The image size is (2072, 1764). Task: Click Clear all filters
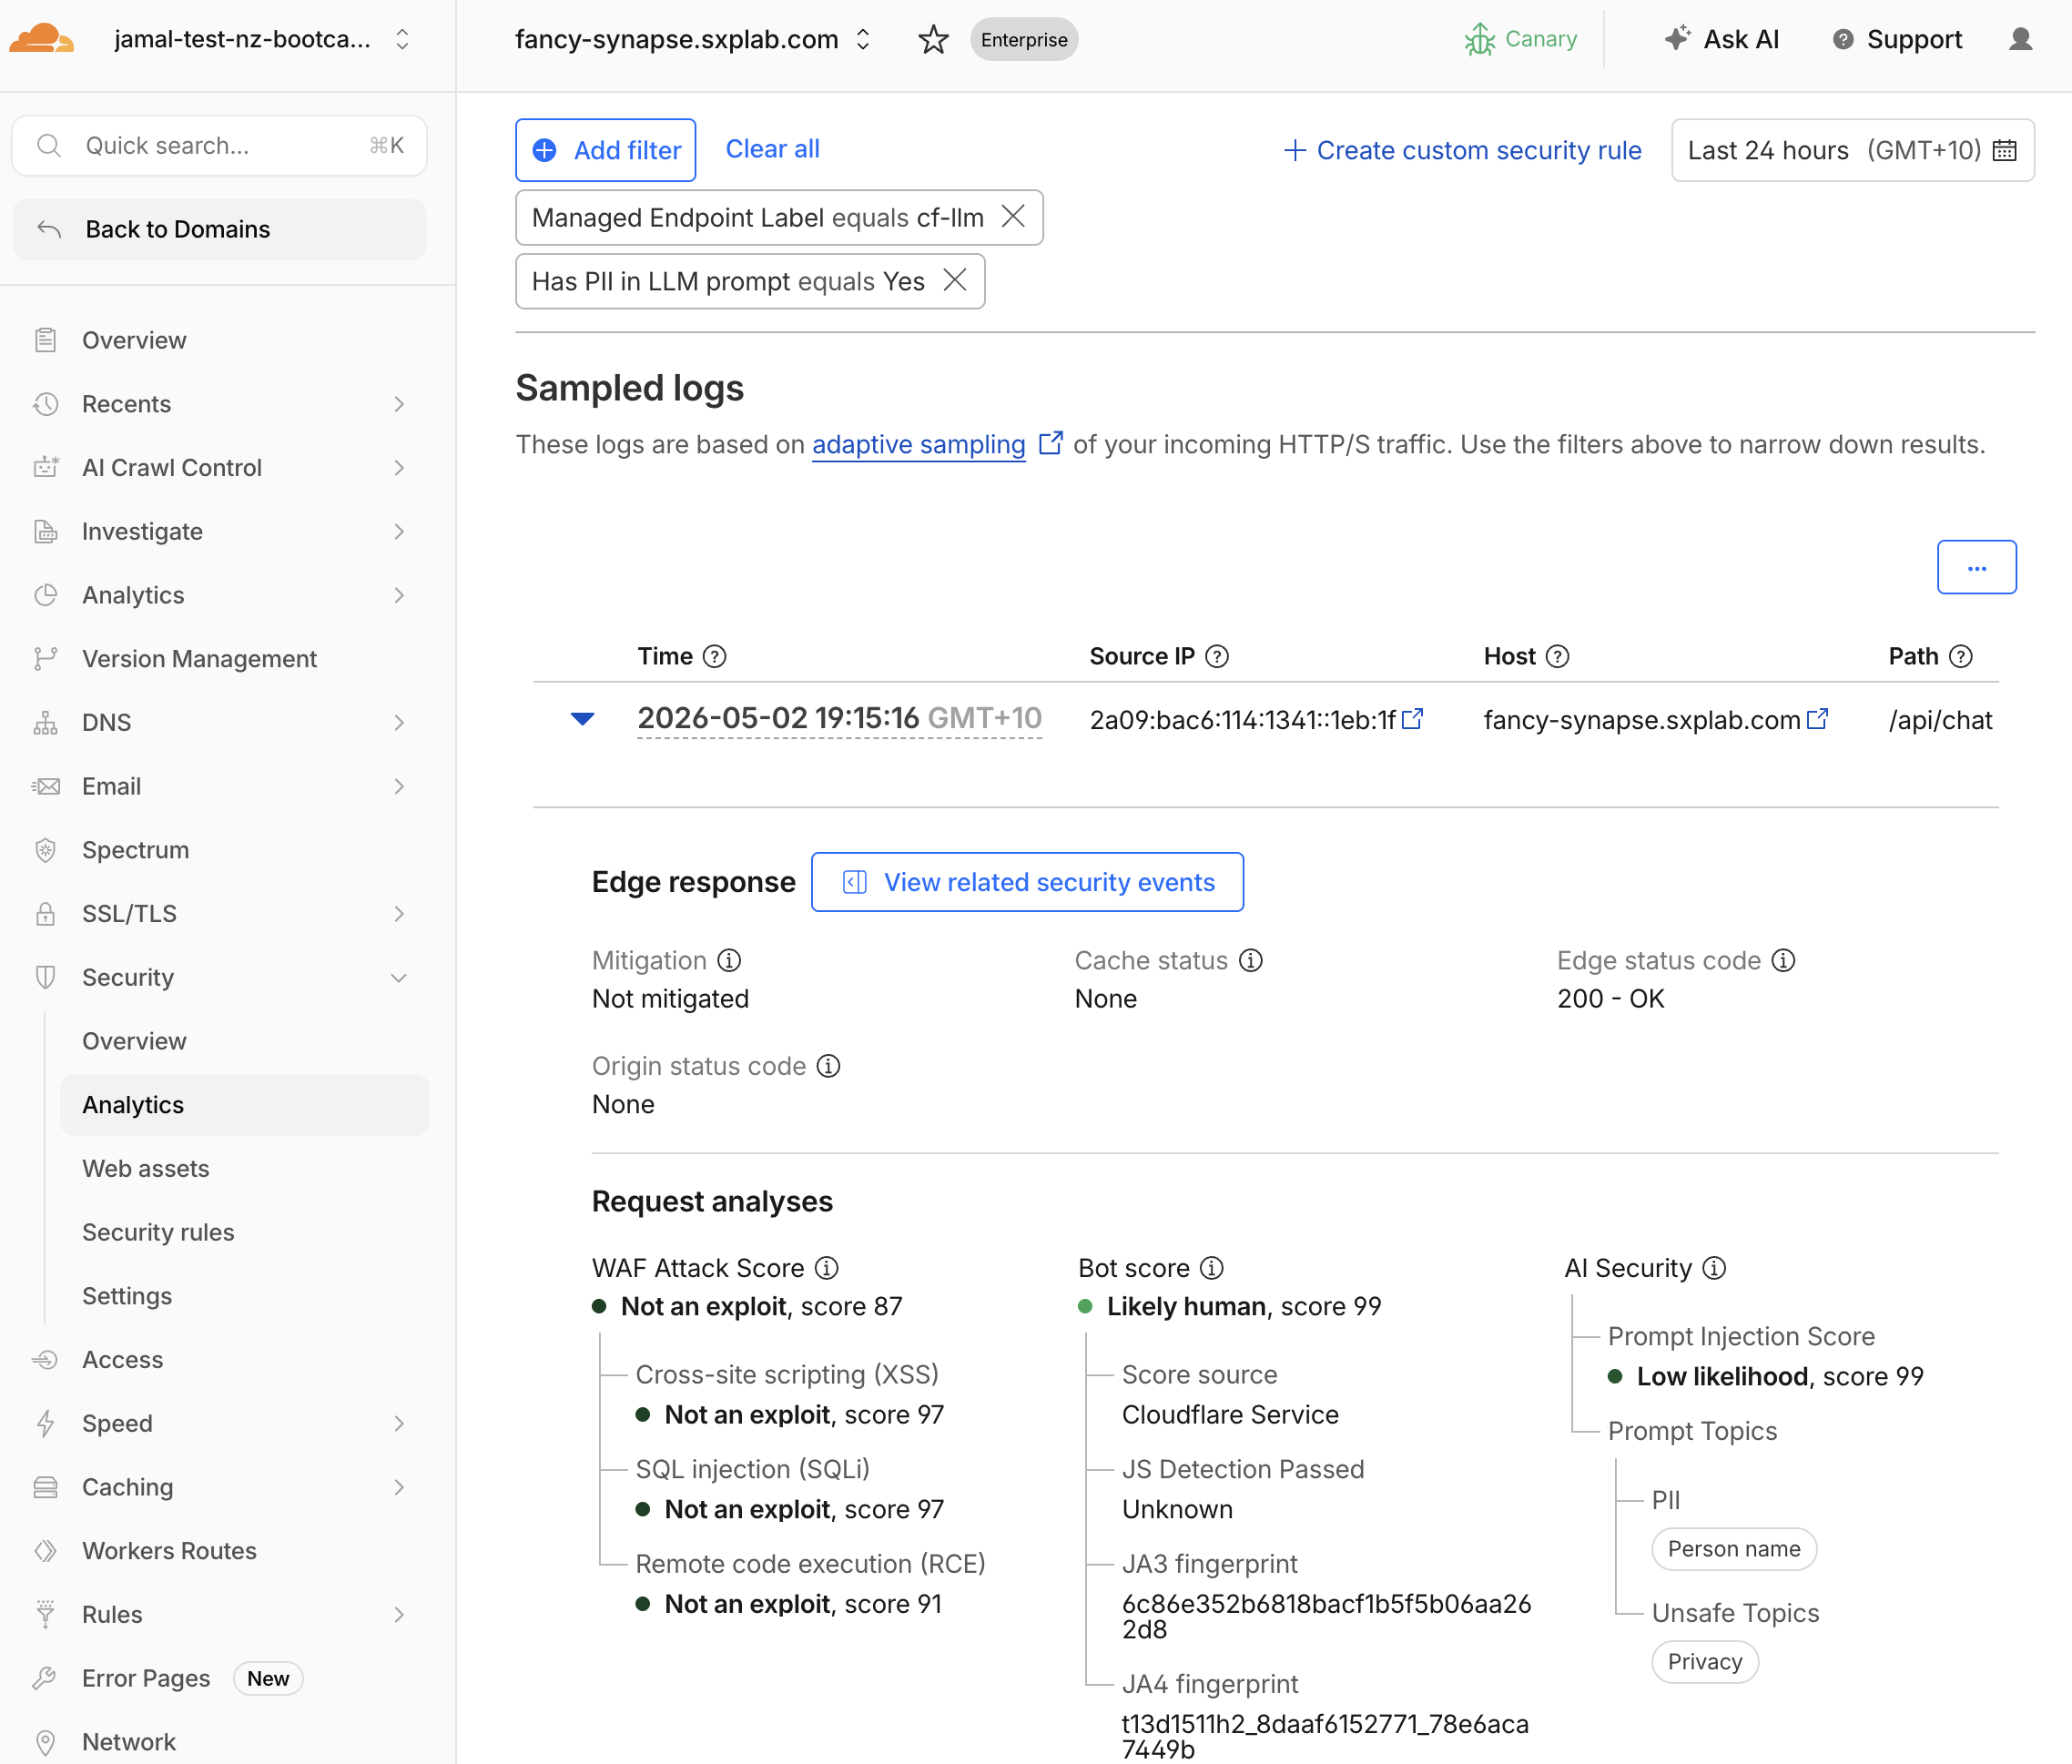click(x=772, y=149)
